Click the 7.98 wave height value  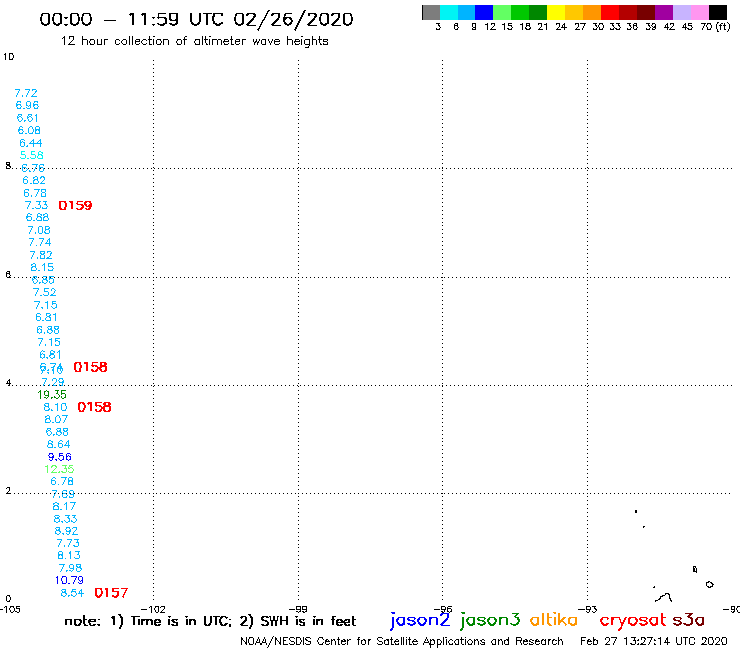[x=70, y=568]
